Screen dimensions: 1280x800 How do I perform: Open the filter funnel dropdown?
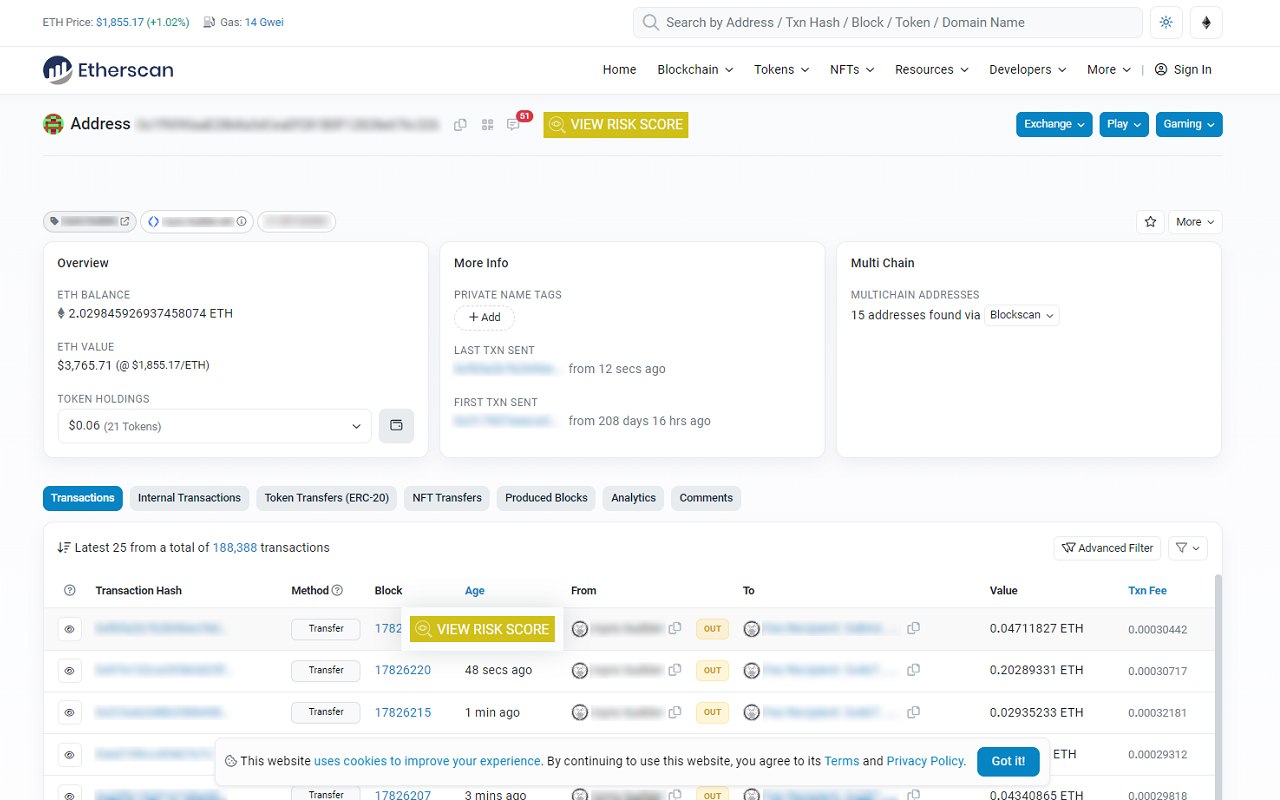click(1188, 548)
